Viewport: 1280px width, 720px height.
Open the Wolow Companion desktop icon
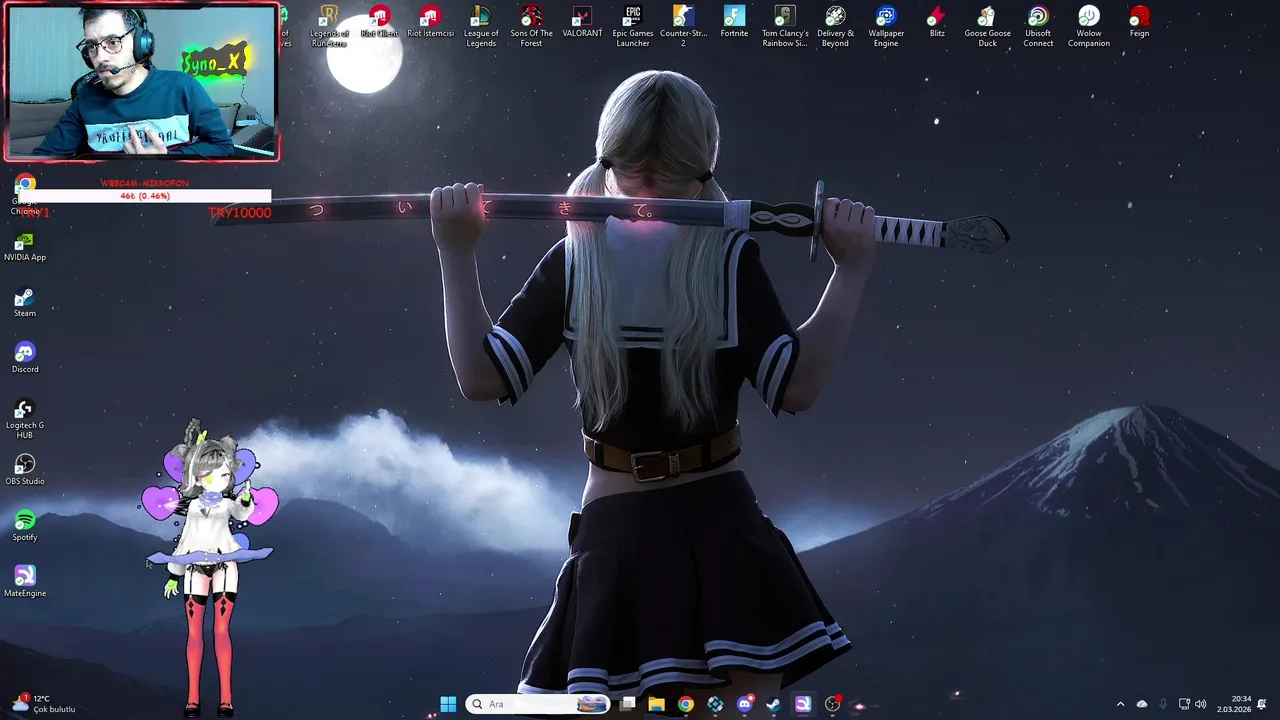1089,26
